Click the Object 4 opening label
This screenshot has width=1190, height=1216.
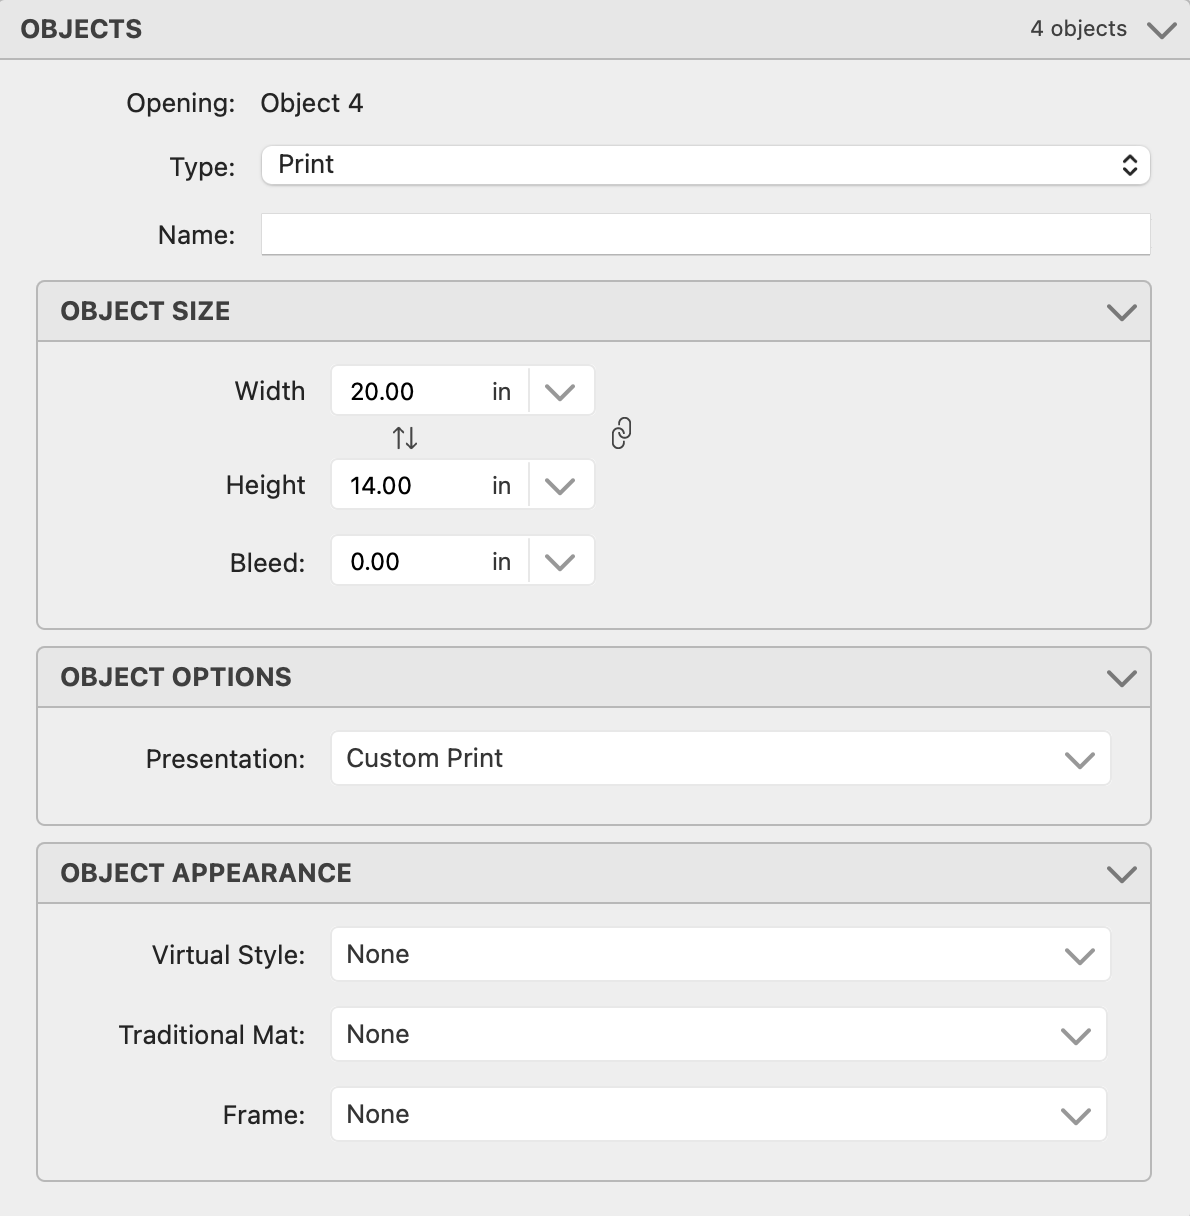coord(312,104)
